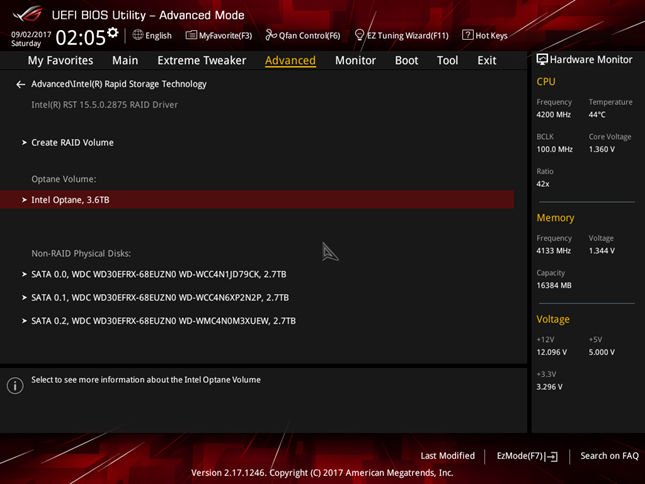The width and height of the screenshot is (645, 484).
Task: Click the English language button
Action: (158, 35)
